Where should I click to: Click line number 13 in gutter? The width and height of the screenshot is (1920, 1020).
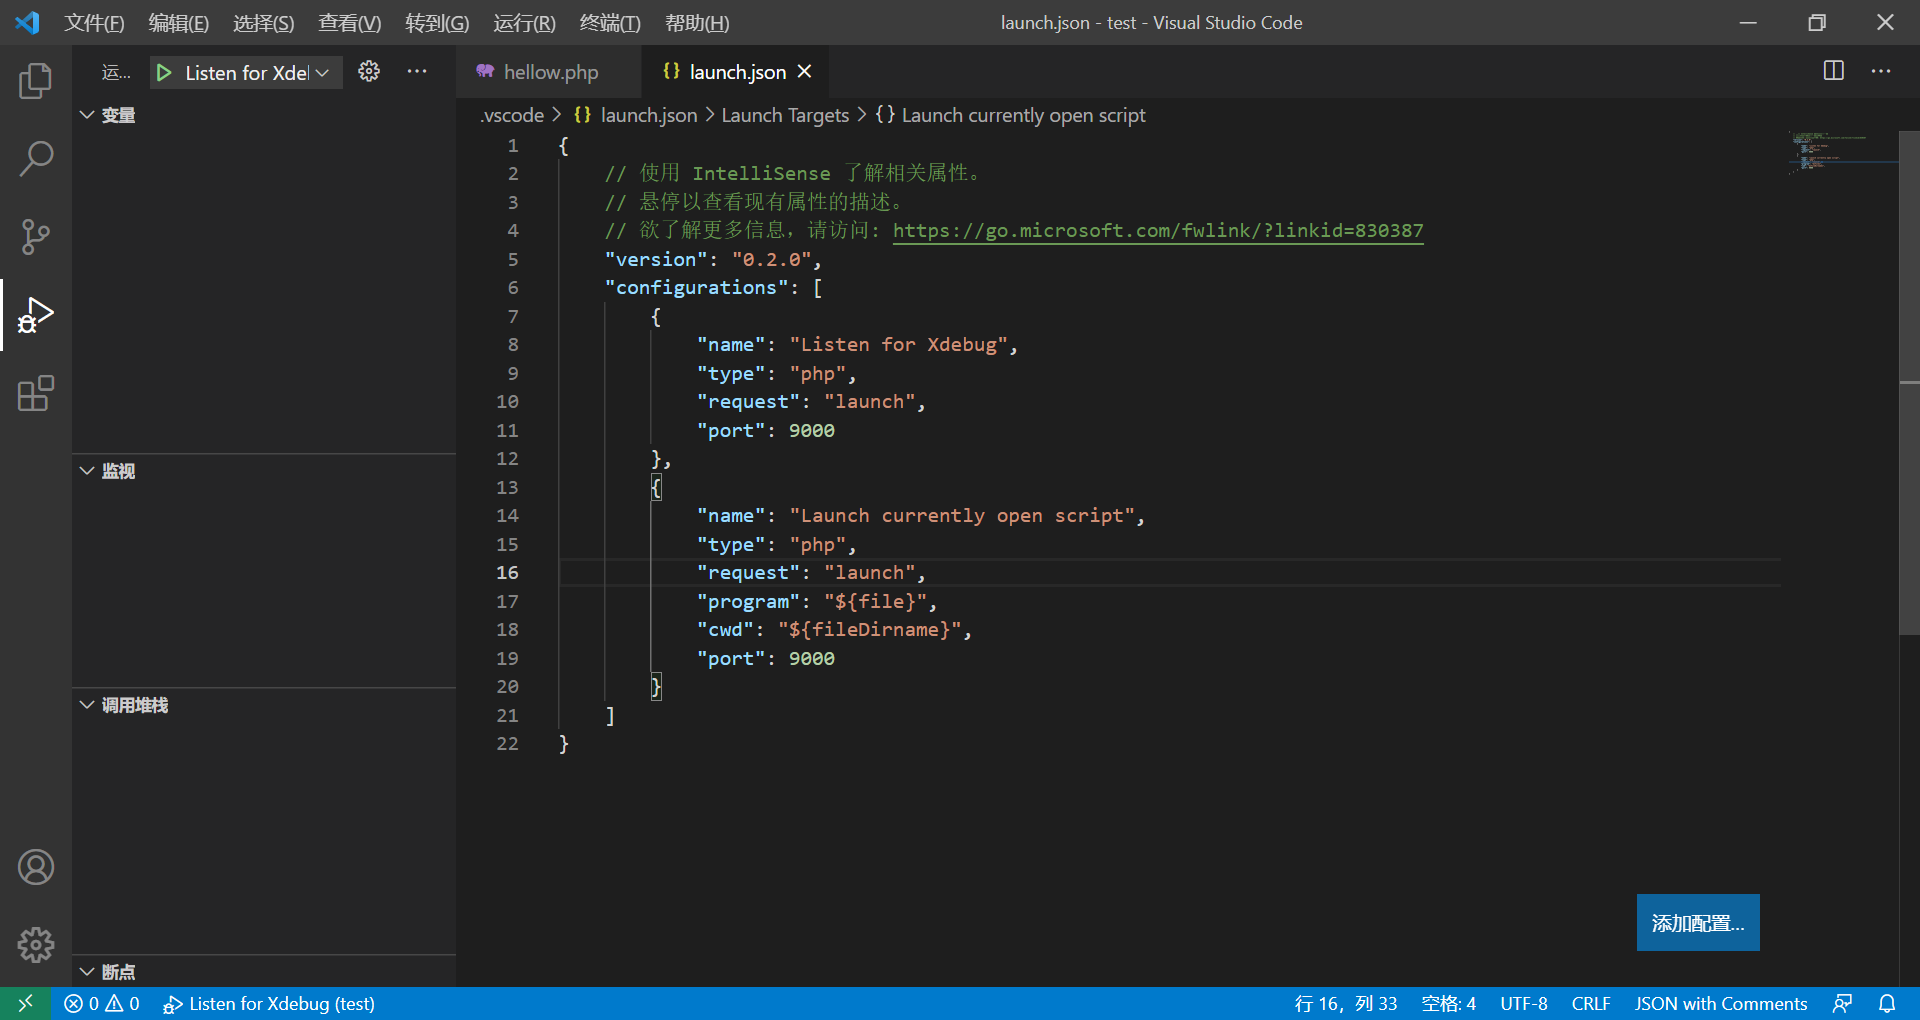pos(508,488)
